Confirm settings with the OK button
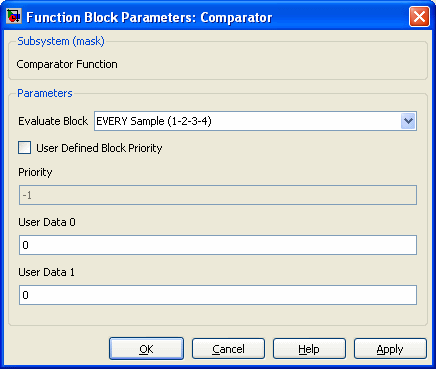Viewport: 436px width, 369px height. tap(146, 349)
